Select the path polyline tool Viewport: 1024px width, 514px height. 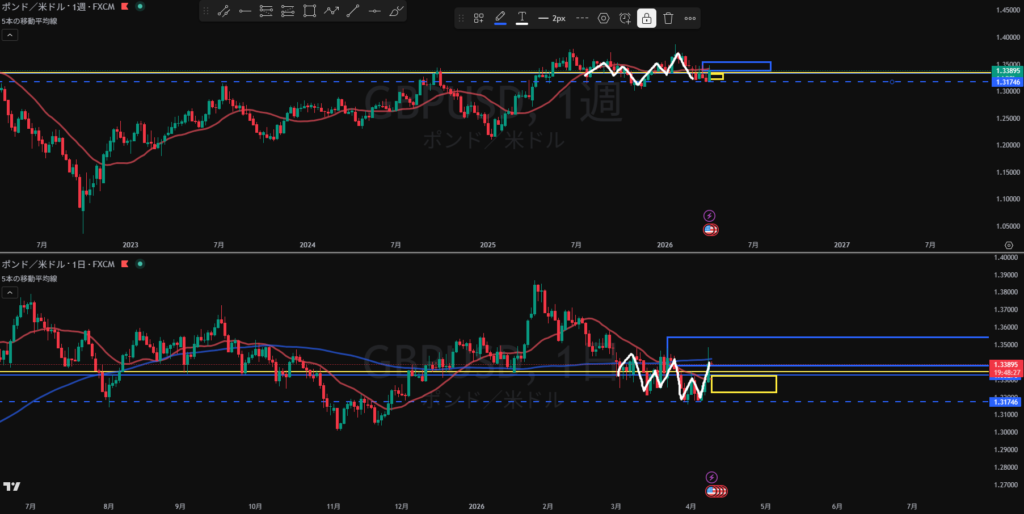point(331,11)
